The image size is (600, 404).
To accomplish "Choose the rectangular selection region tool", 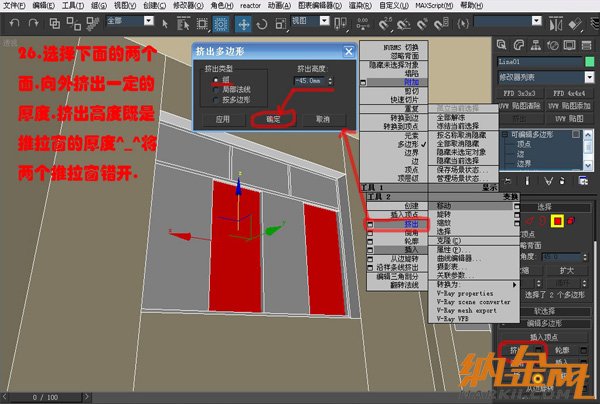I will tap(202, 24).
